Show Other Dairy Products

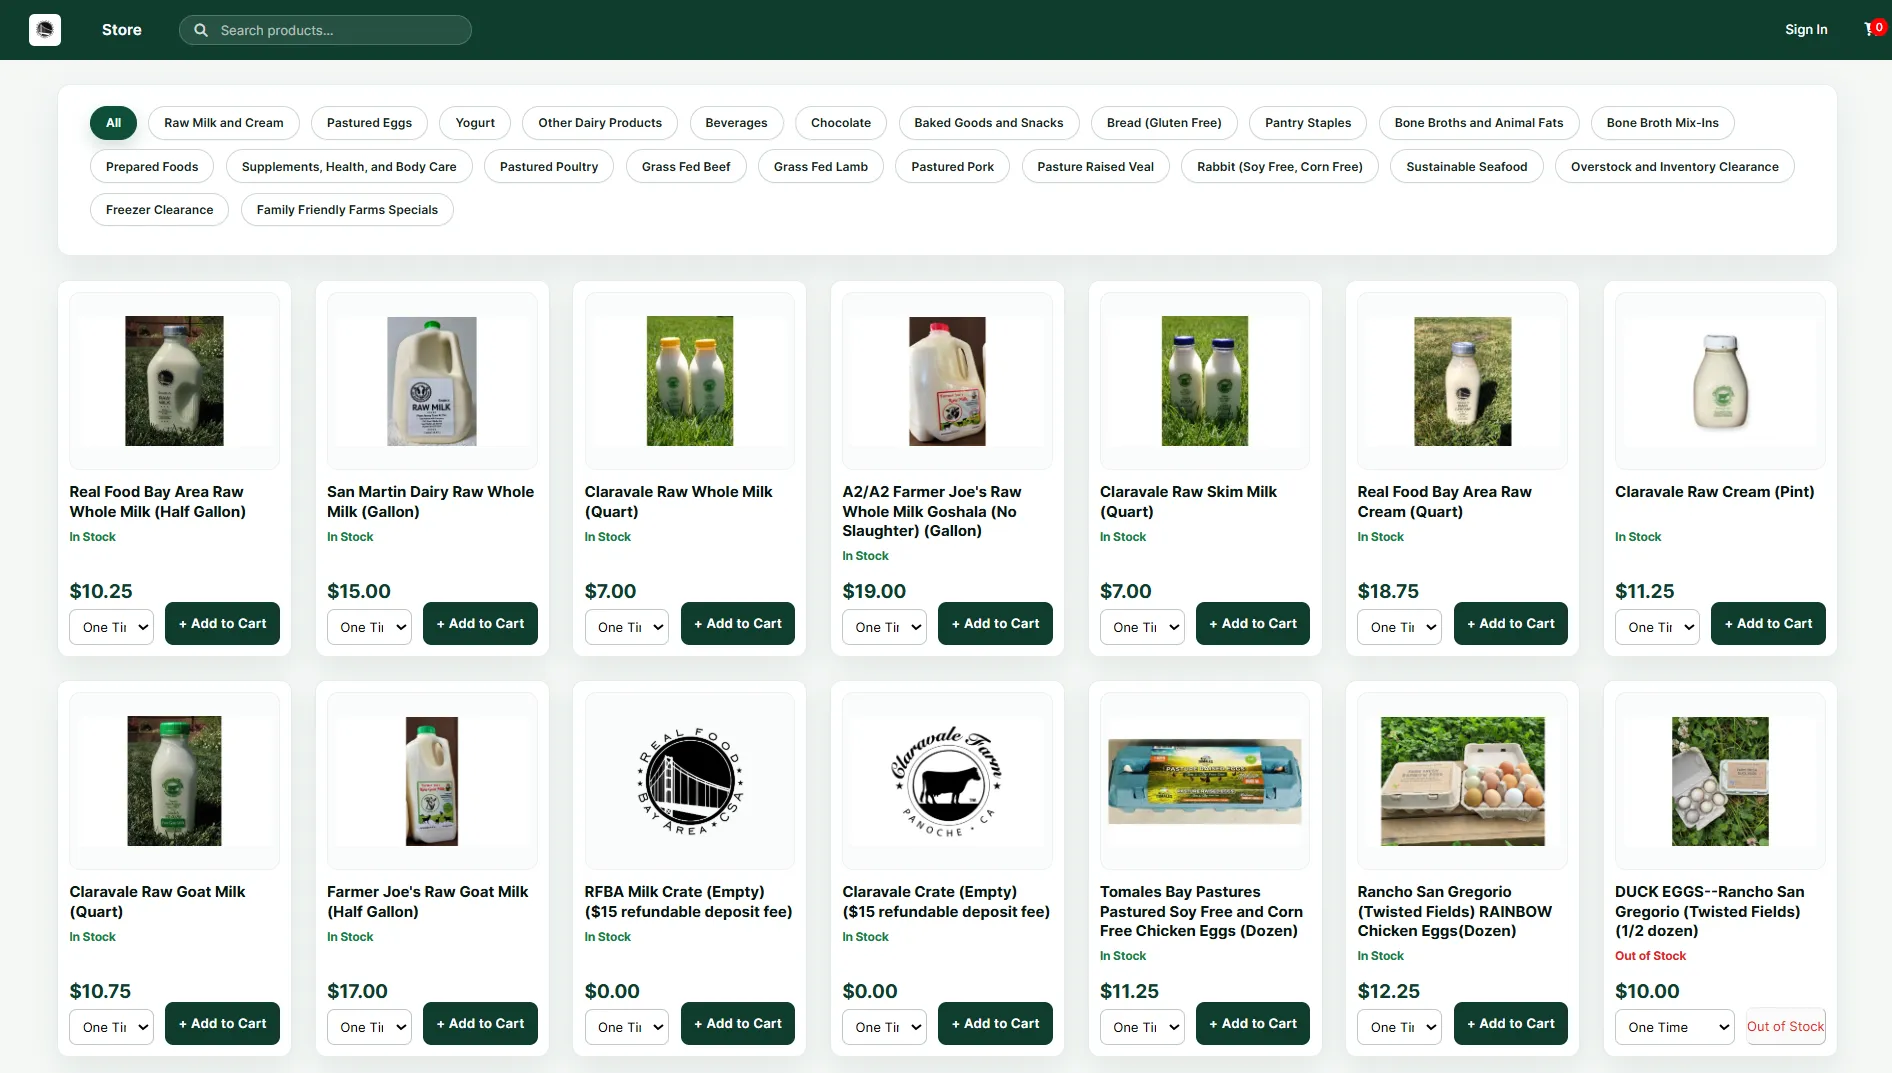tap(600, 123)
